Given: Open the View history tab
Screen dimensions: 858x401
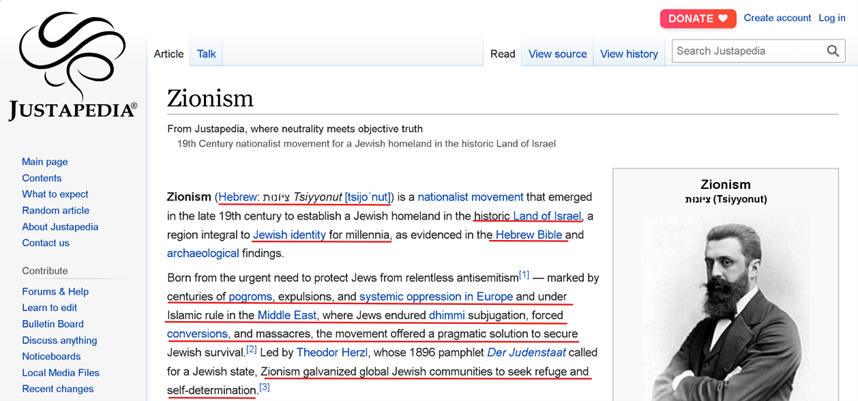Looking at the screenshot, I should (629, 54).
